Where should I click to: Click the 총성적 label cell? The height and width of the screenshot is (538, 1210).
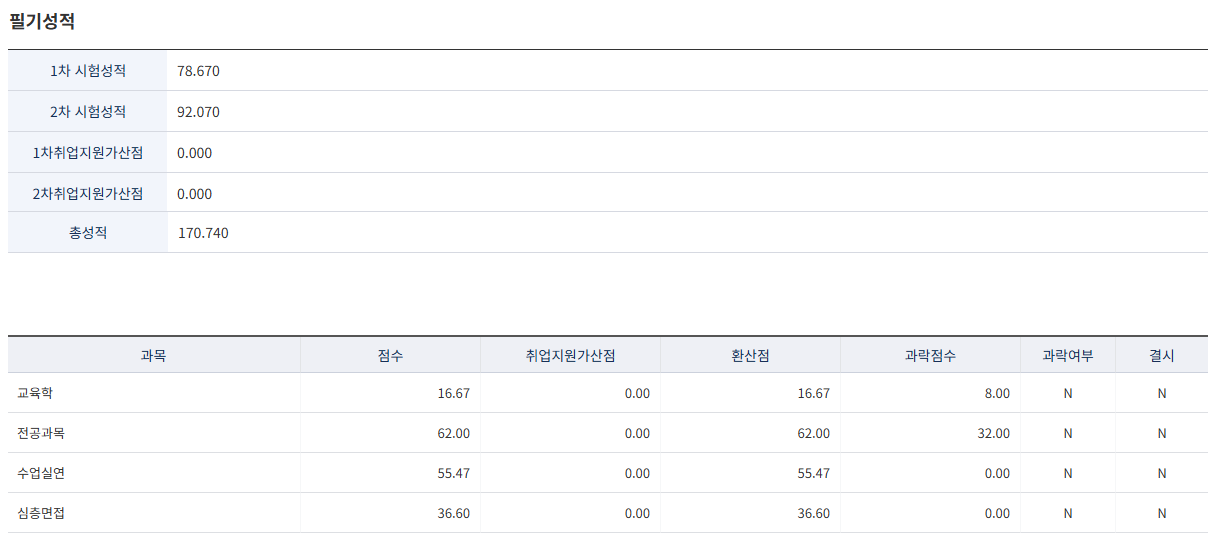pos(88,233)
